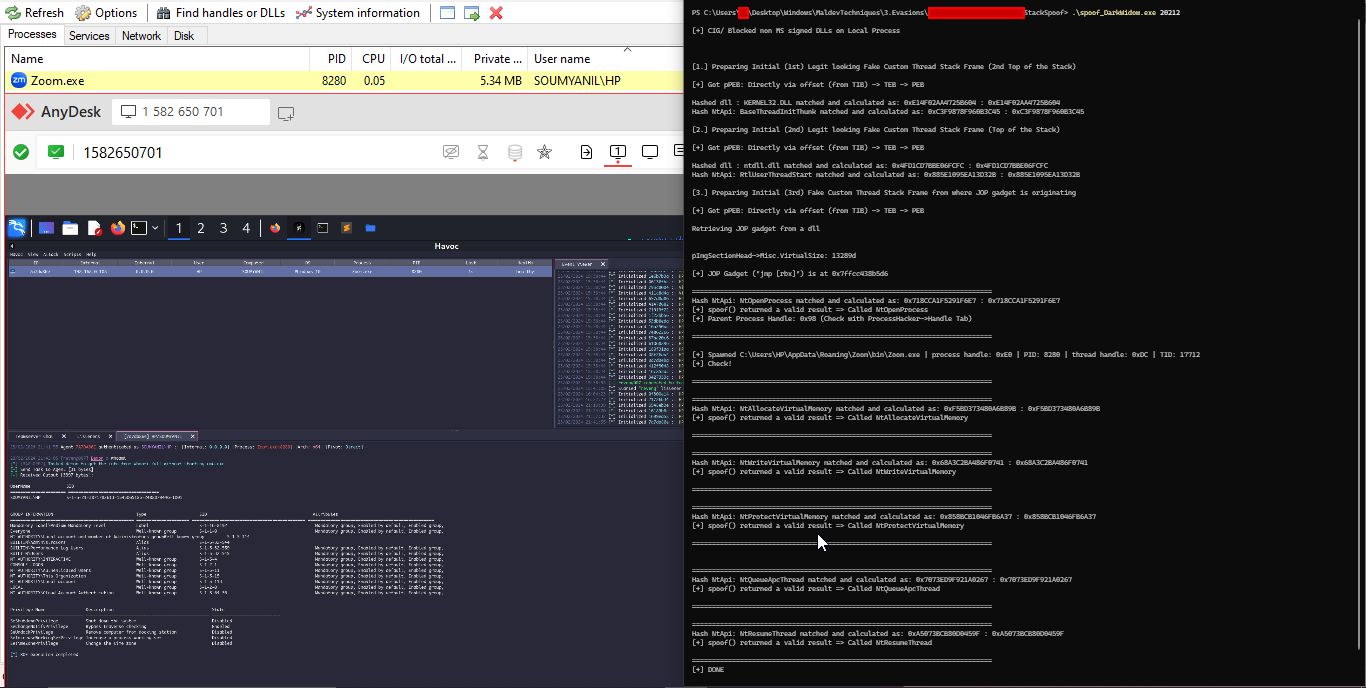Open the Havoc menu in the Havoc window
This screenshot has height=688, width=1366.
[x=16, y=254]
